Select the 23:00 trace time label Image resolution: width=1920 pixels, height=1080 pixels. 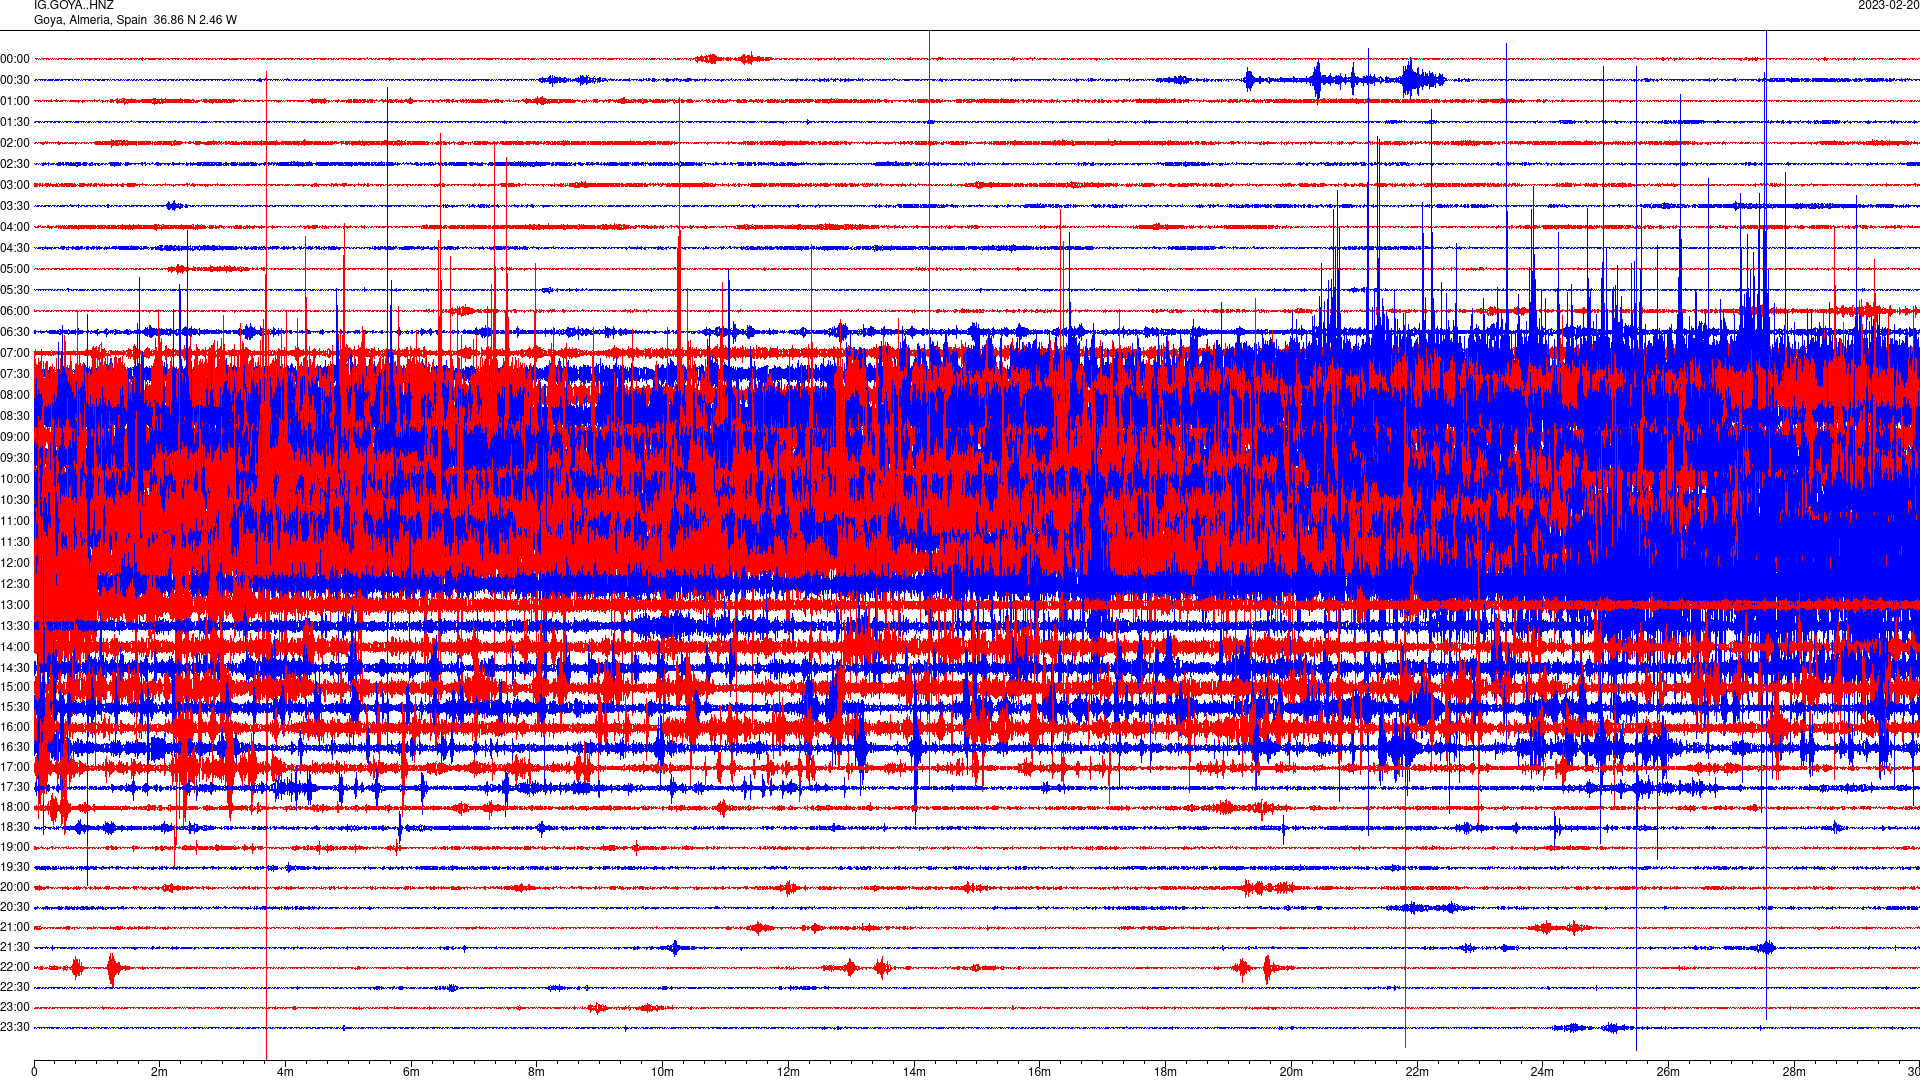point(15,1007)
